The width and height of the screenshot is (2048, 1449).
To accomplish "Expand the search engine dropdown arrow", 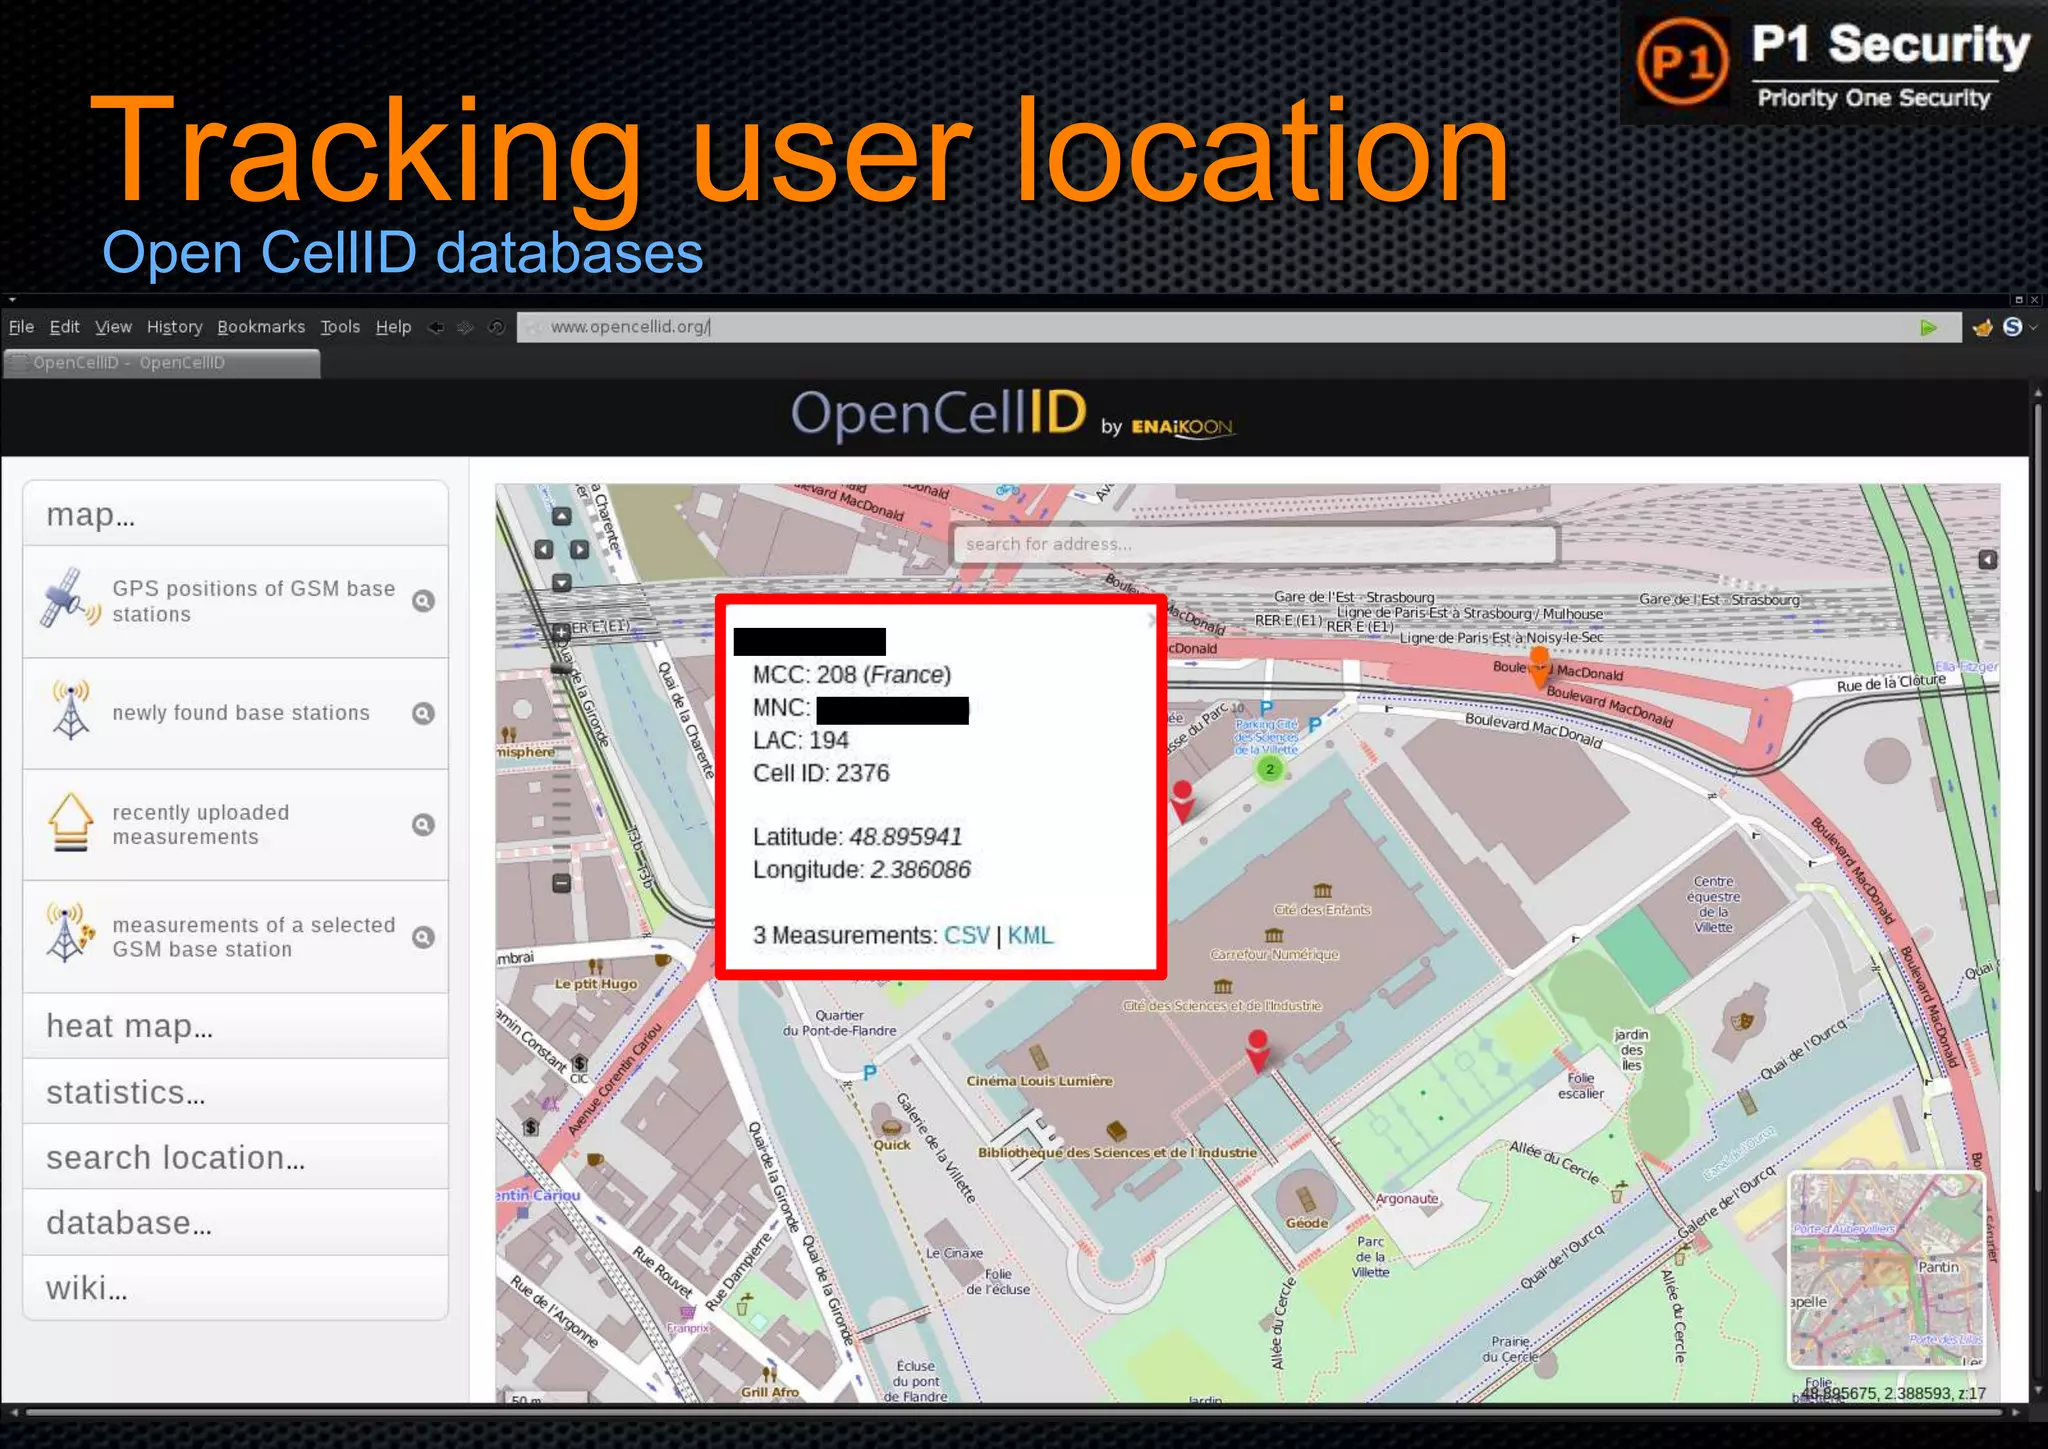I will coord(2033,327).
